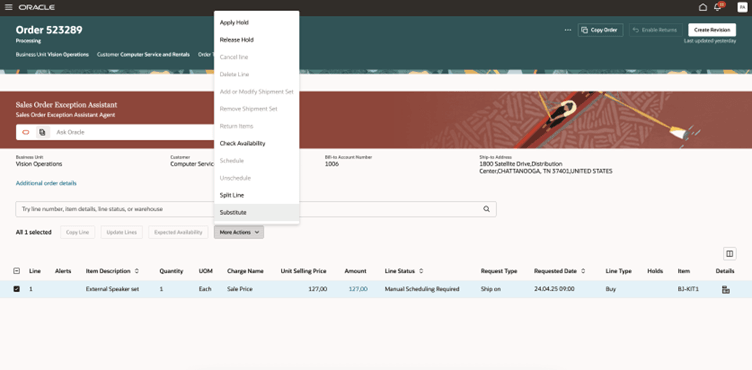Click the Ship-to Address text
The width and height of the screenshot is (752, 370).
click(546, 167)
